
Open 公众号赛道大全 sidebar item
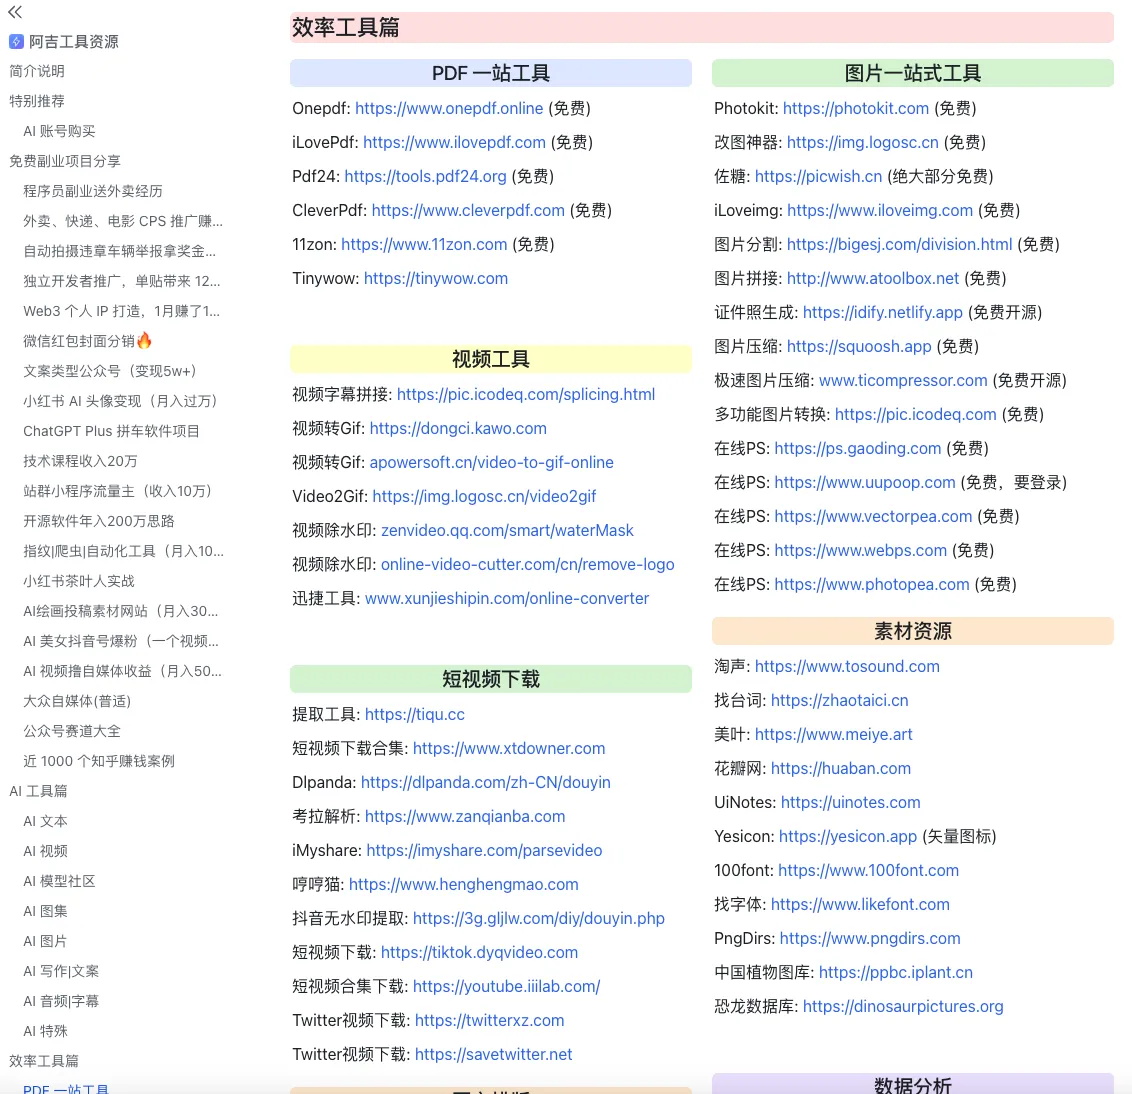pyautogui.click(x=71, y=731)
